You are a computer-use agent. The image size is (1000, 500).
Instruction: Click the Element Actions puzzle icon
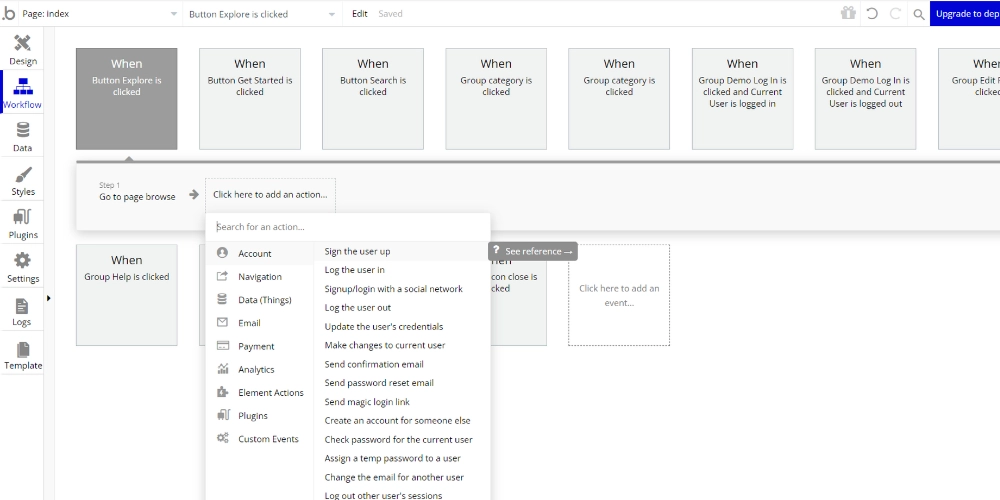click(222, 392)
